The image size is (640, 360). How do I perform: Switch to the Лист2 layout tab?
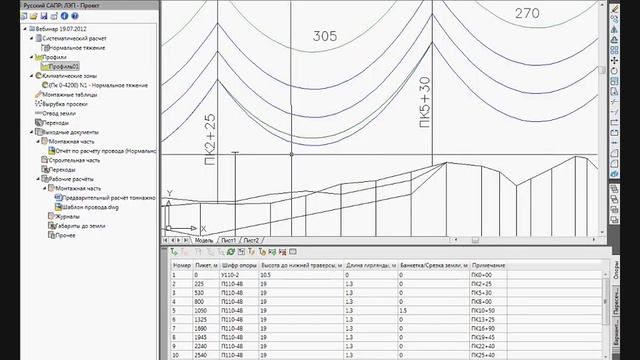tap(251, 240)
